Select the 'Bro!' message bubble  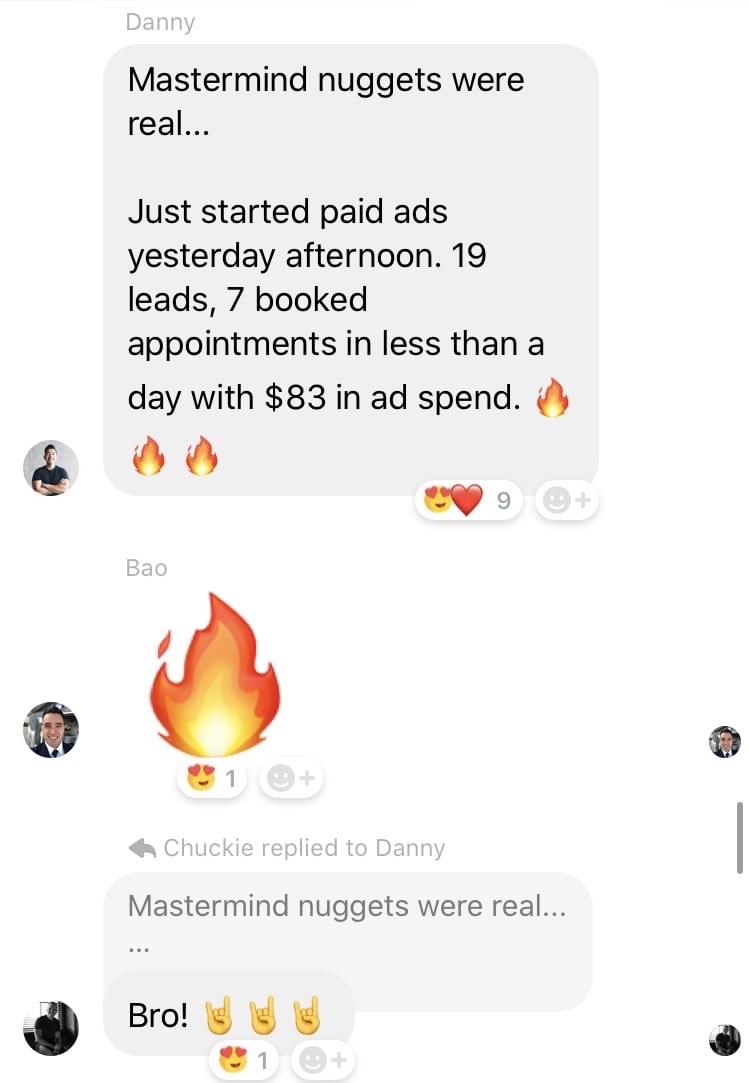pos(229,1015)
